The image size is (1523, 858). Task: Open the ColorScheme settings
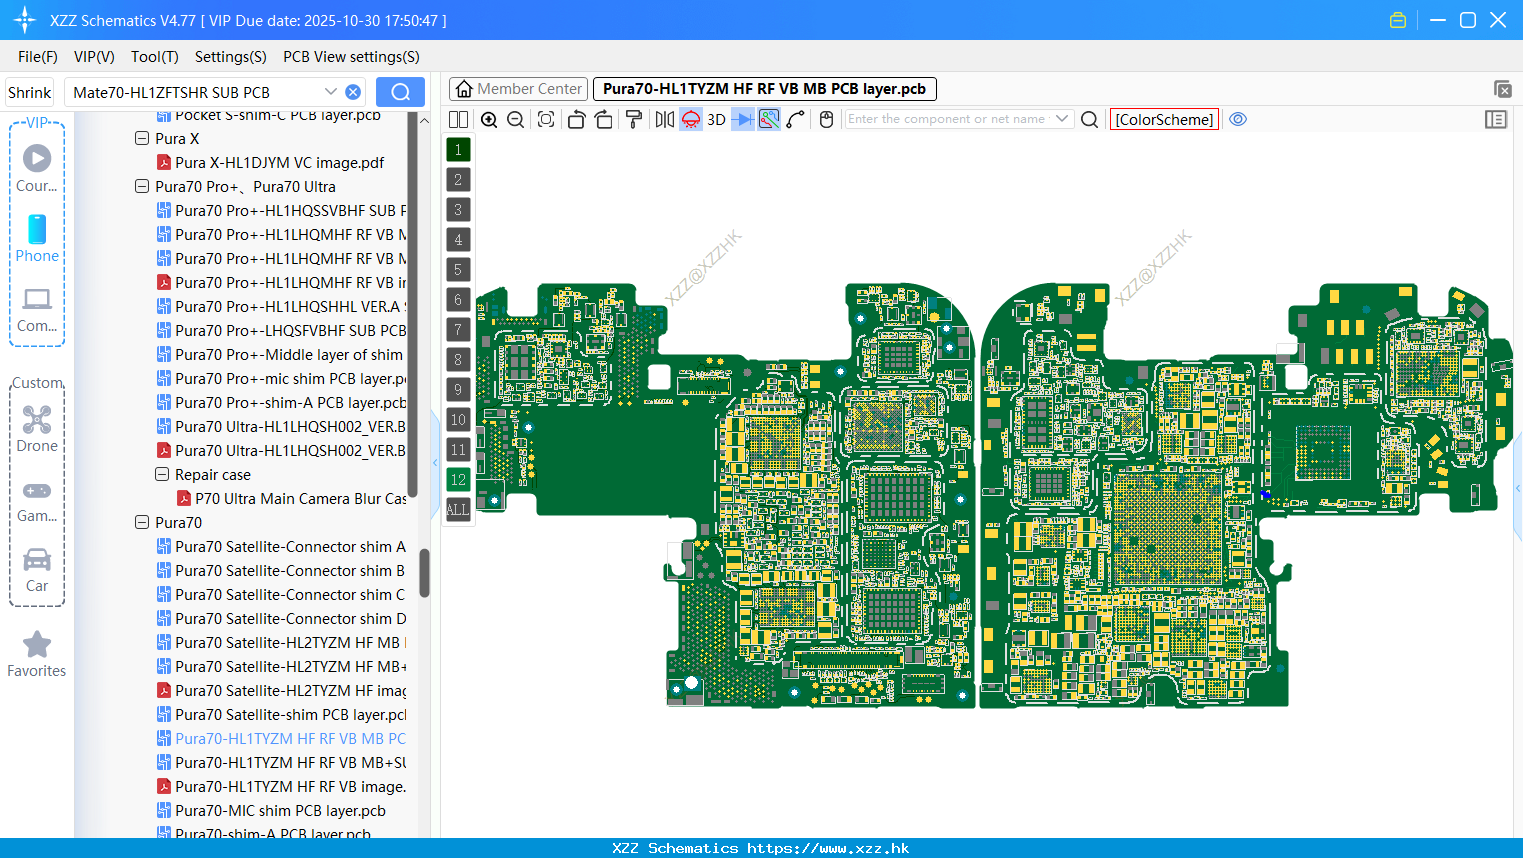[x=1164, y=120]
